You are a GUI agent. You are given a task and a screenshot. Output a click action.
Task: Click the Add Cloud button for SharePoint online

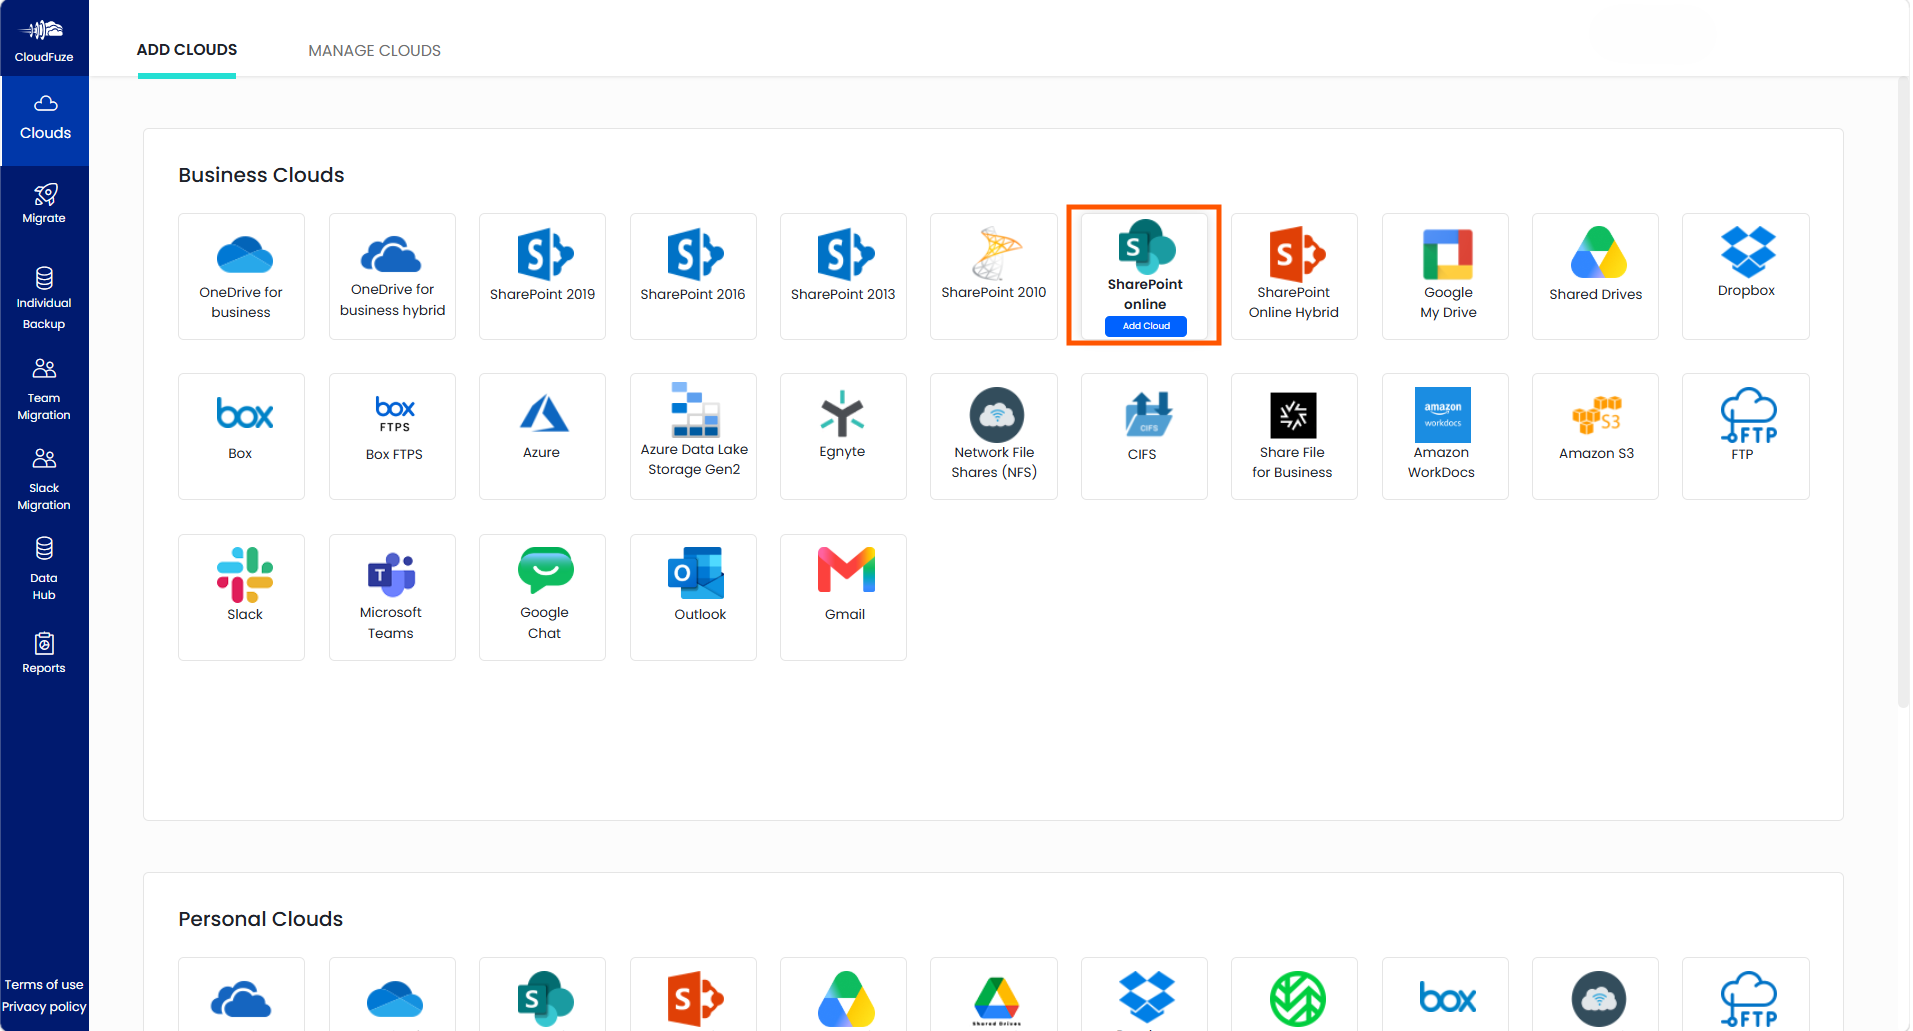pos(1146,326)
